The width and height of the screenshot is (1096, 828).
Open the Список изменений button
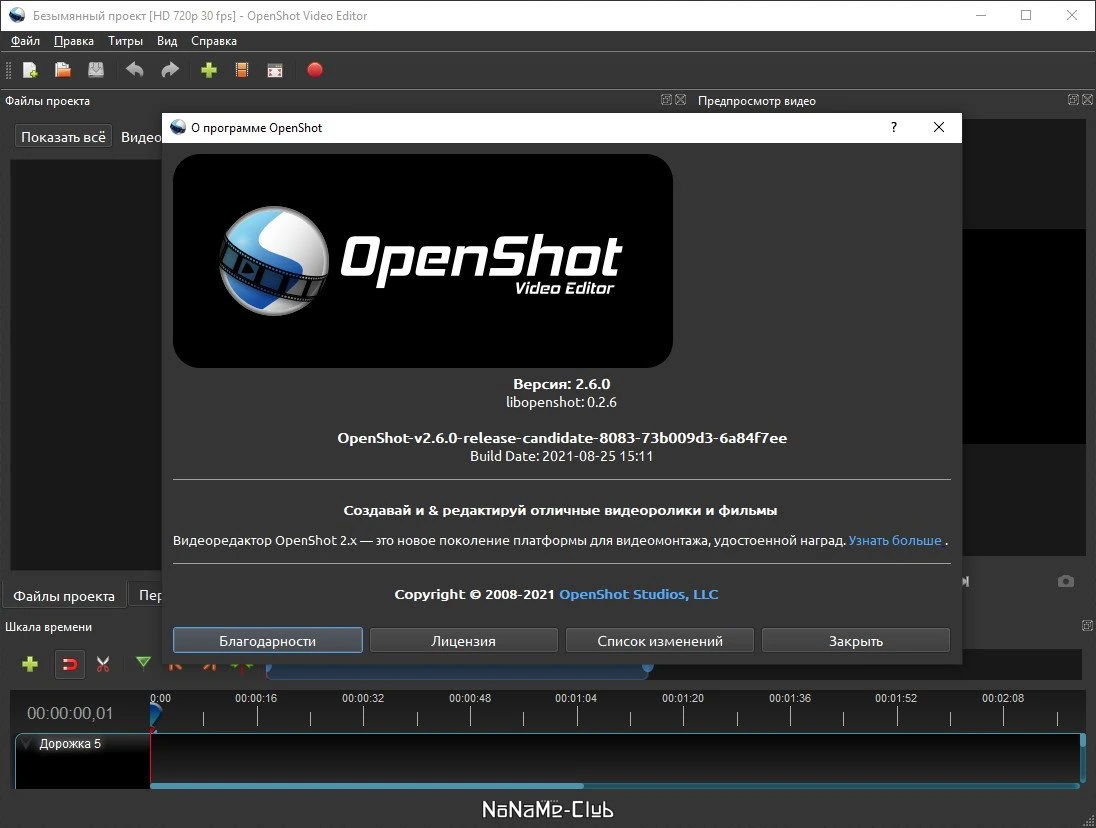coord(660,641)
